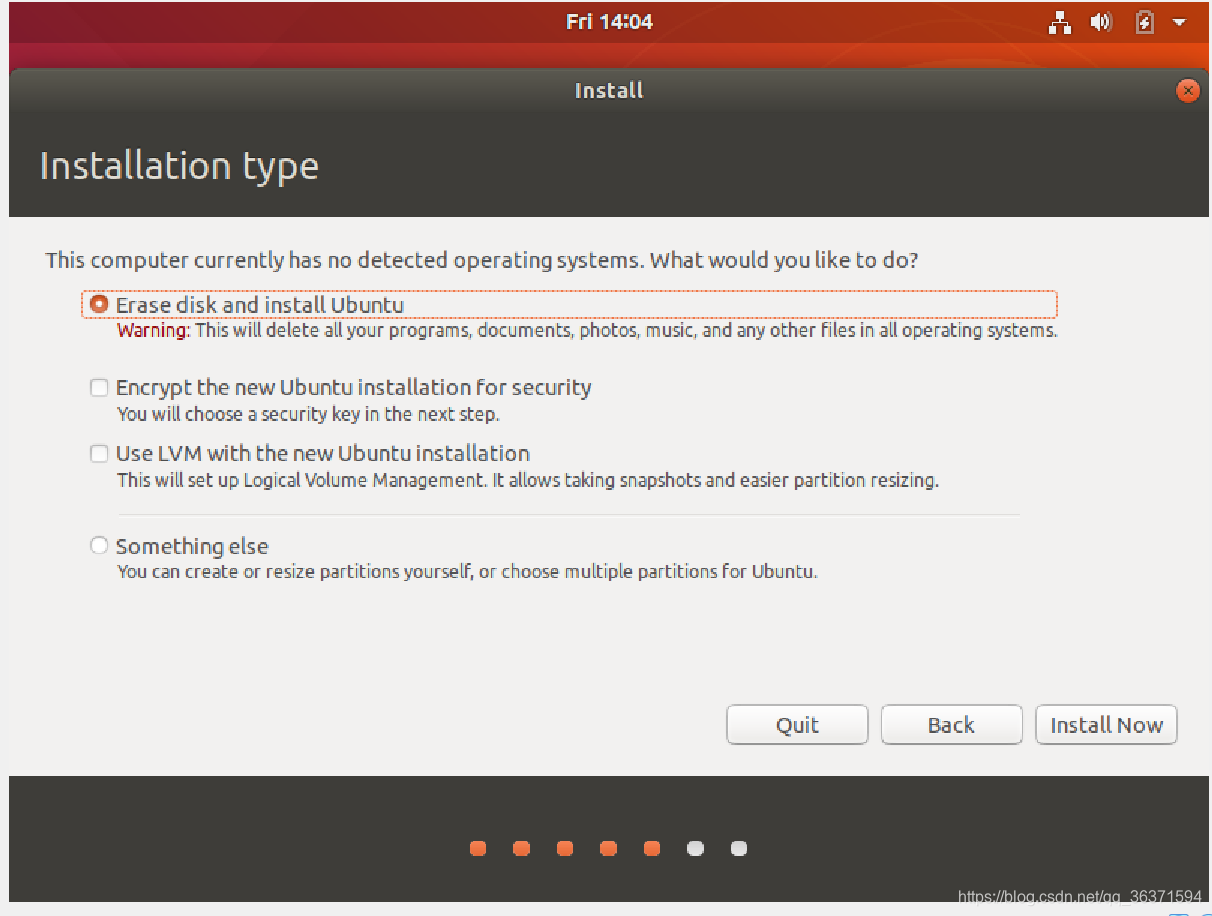Click the 'no detected operating systems' question text
This screenshot has width=1212, height=916.
(x=482, y=261)
